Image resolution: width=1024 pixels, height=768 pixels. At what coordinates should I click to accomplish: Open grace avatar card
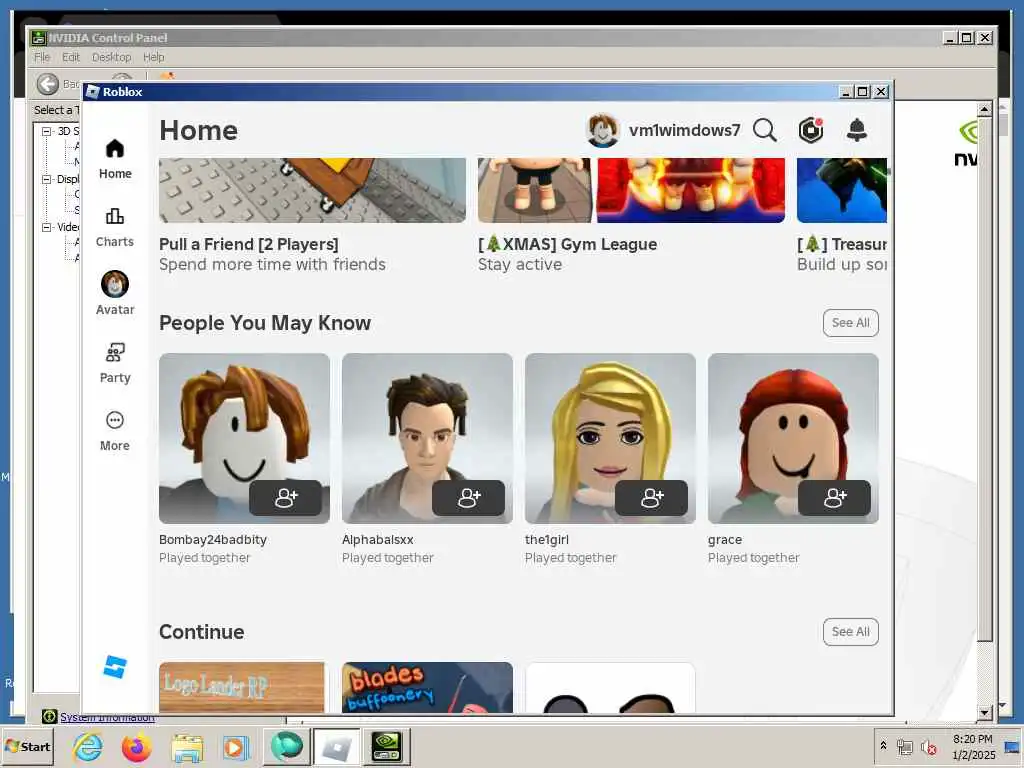[793, 438]
